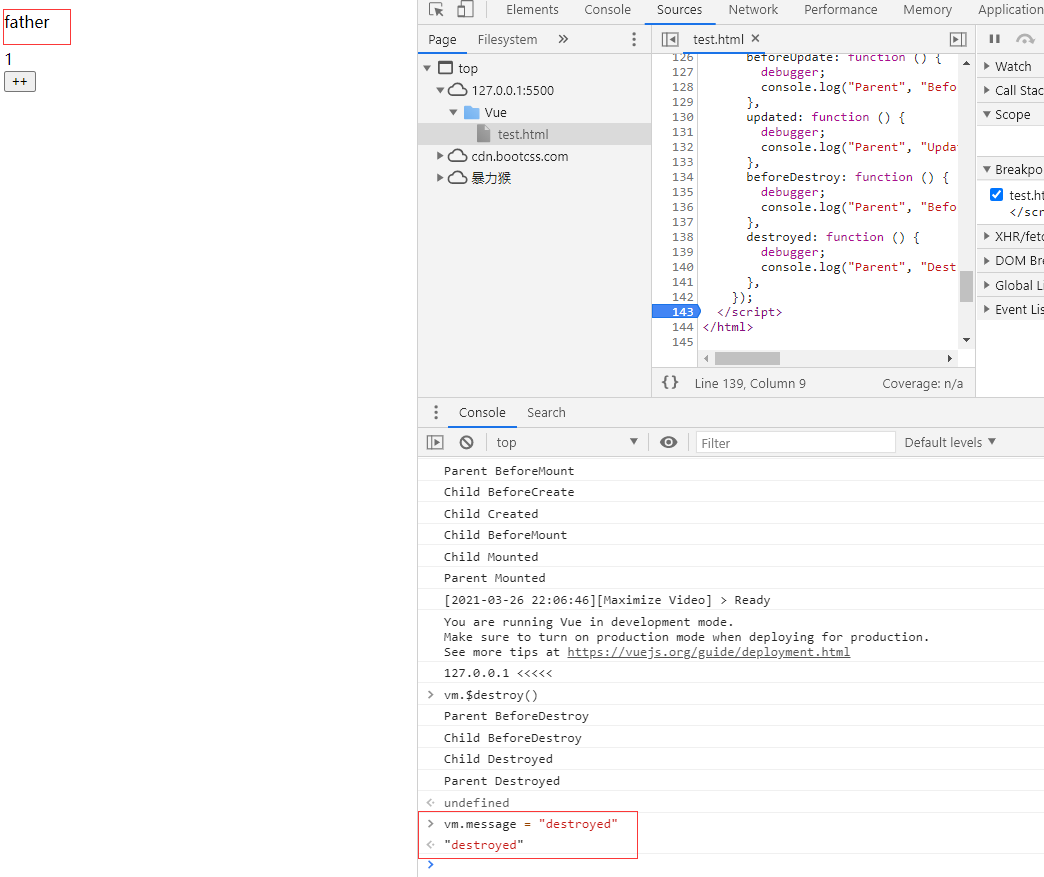Click inside the console Filter field
The image size is (1044, 877).
795,443
